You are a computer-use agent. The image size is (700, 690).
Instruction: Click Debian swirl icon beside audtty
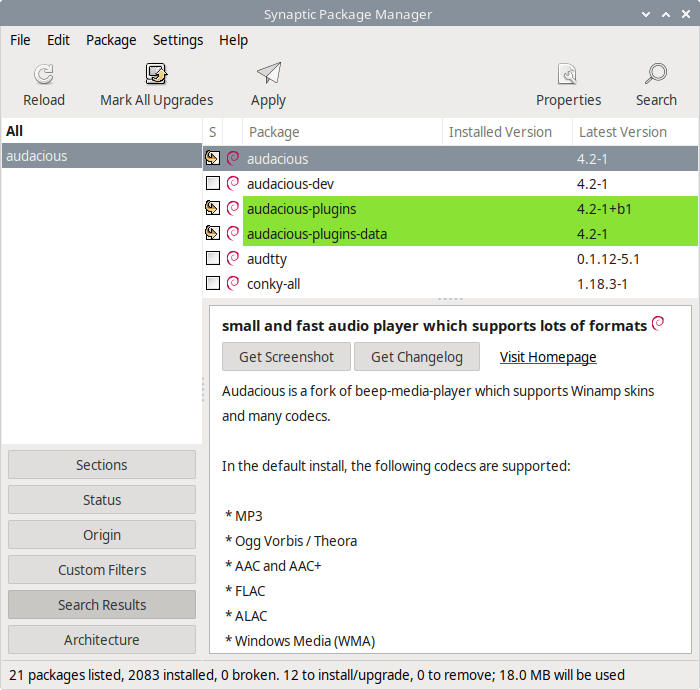(x=233, y=258)
